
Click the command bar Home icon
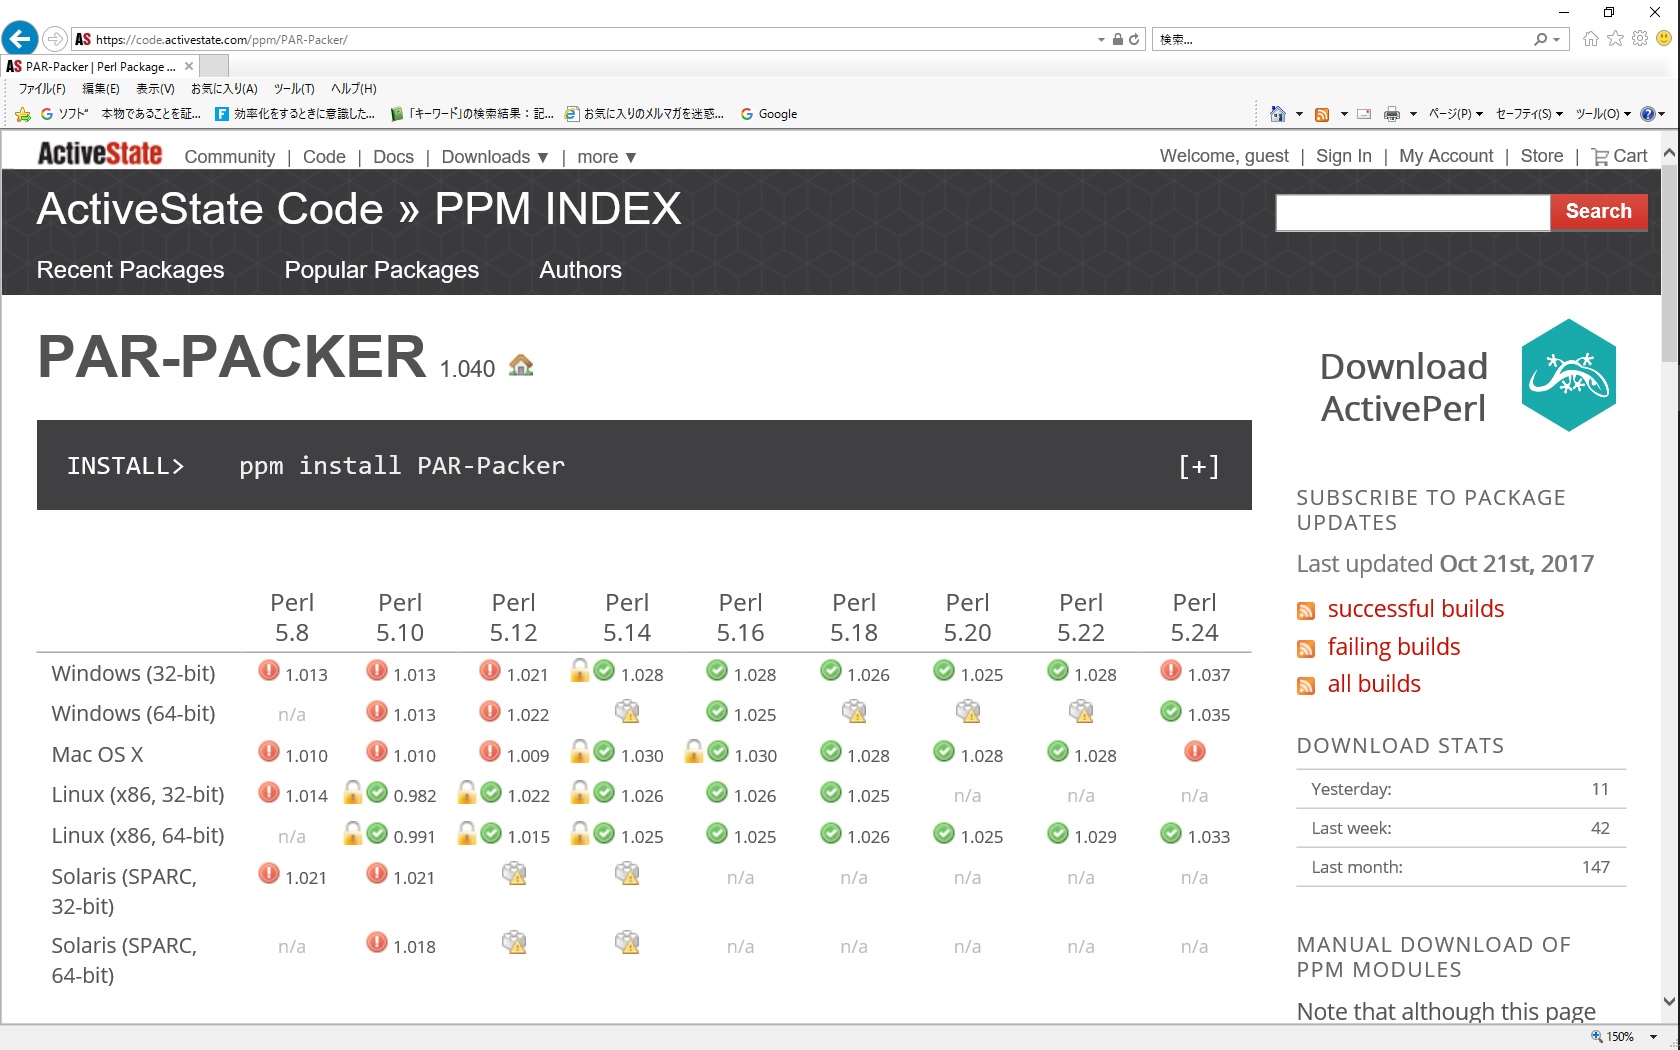tap(1277, 114)
